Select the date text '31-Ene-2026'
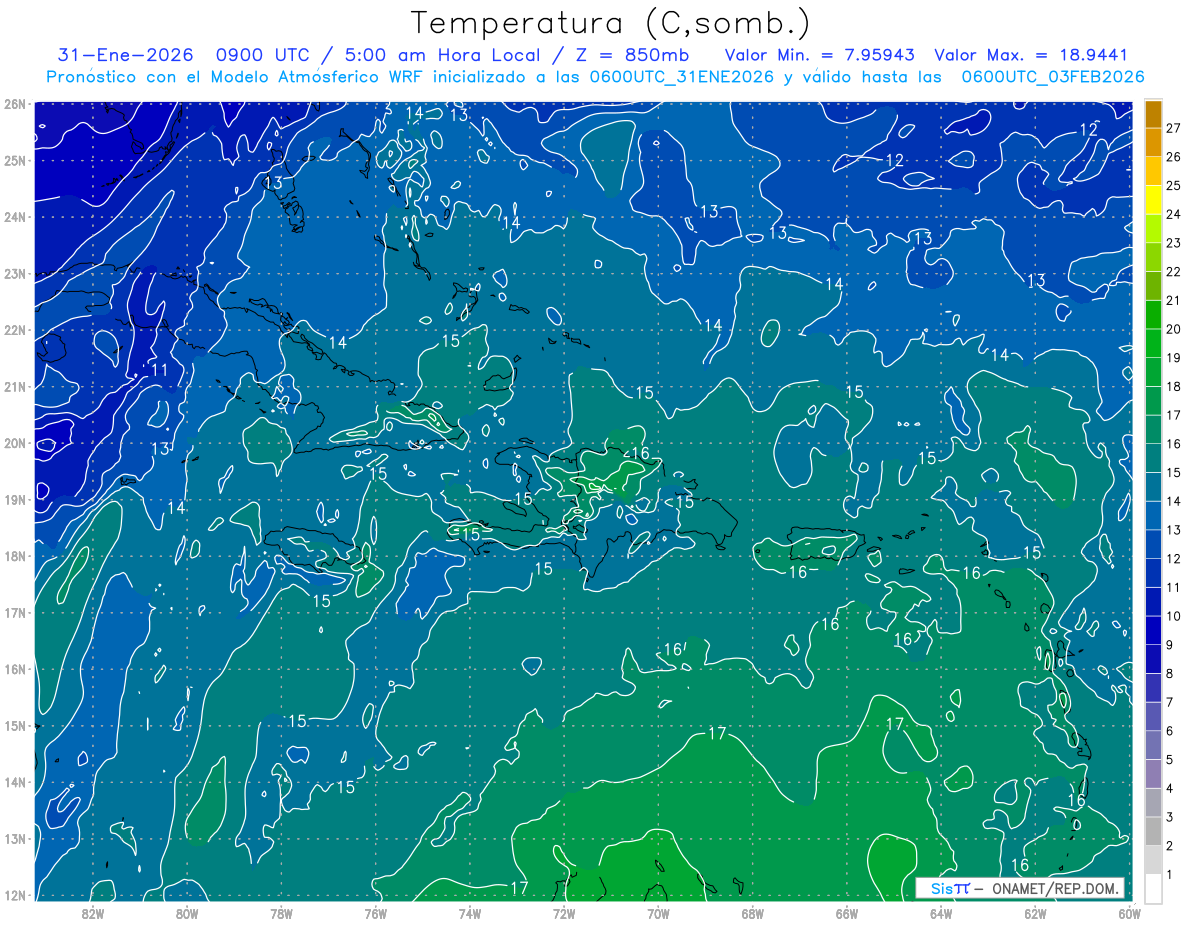 [126, 55]
